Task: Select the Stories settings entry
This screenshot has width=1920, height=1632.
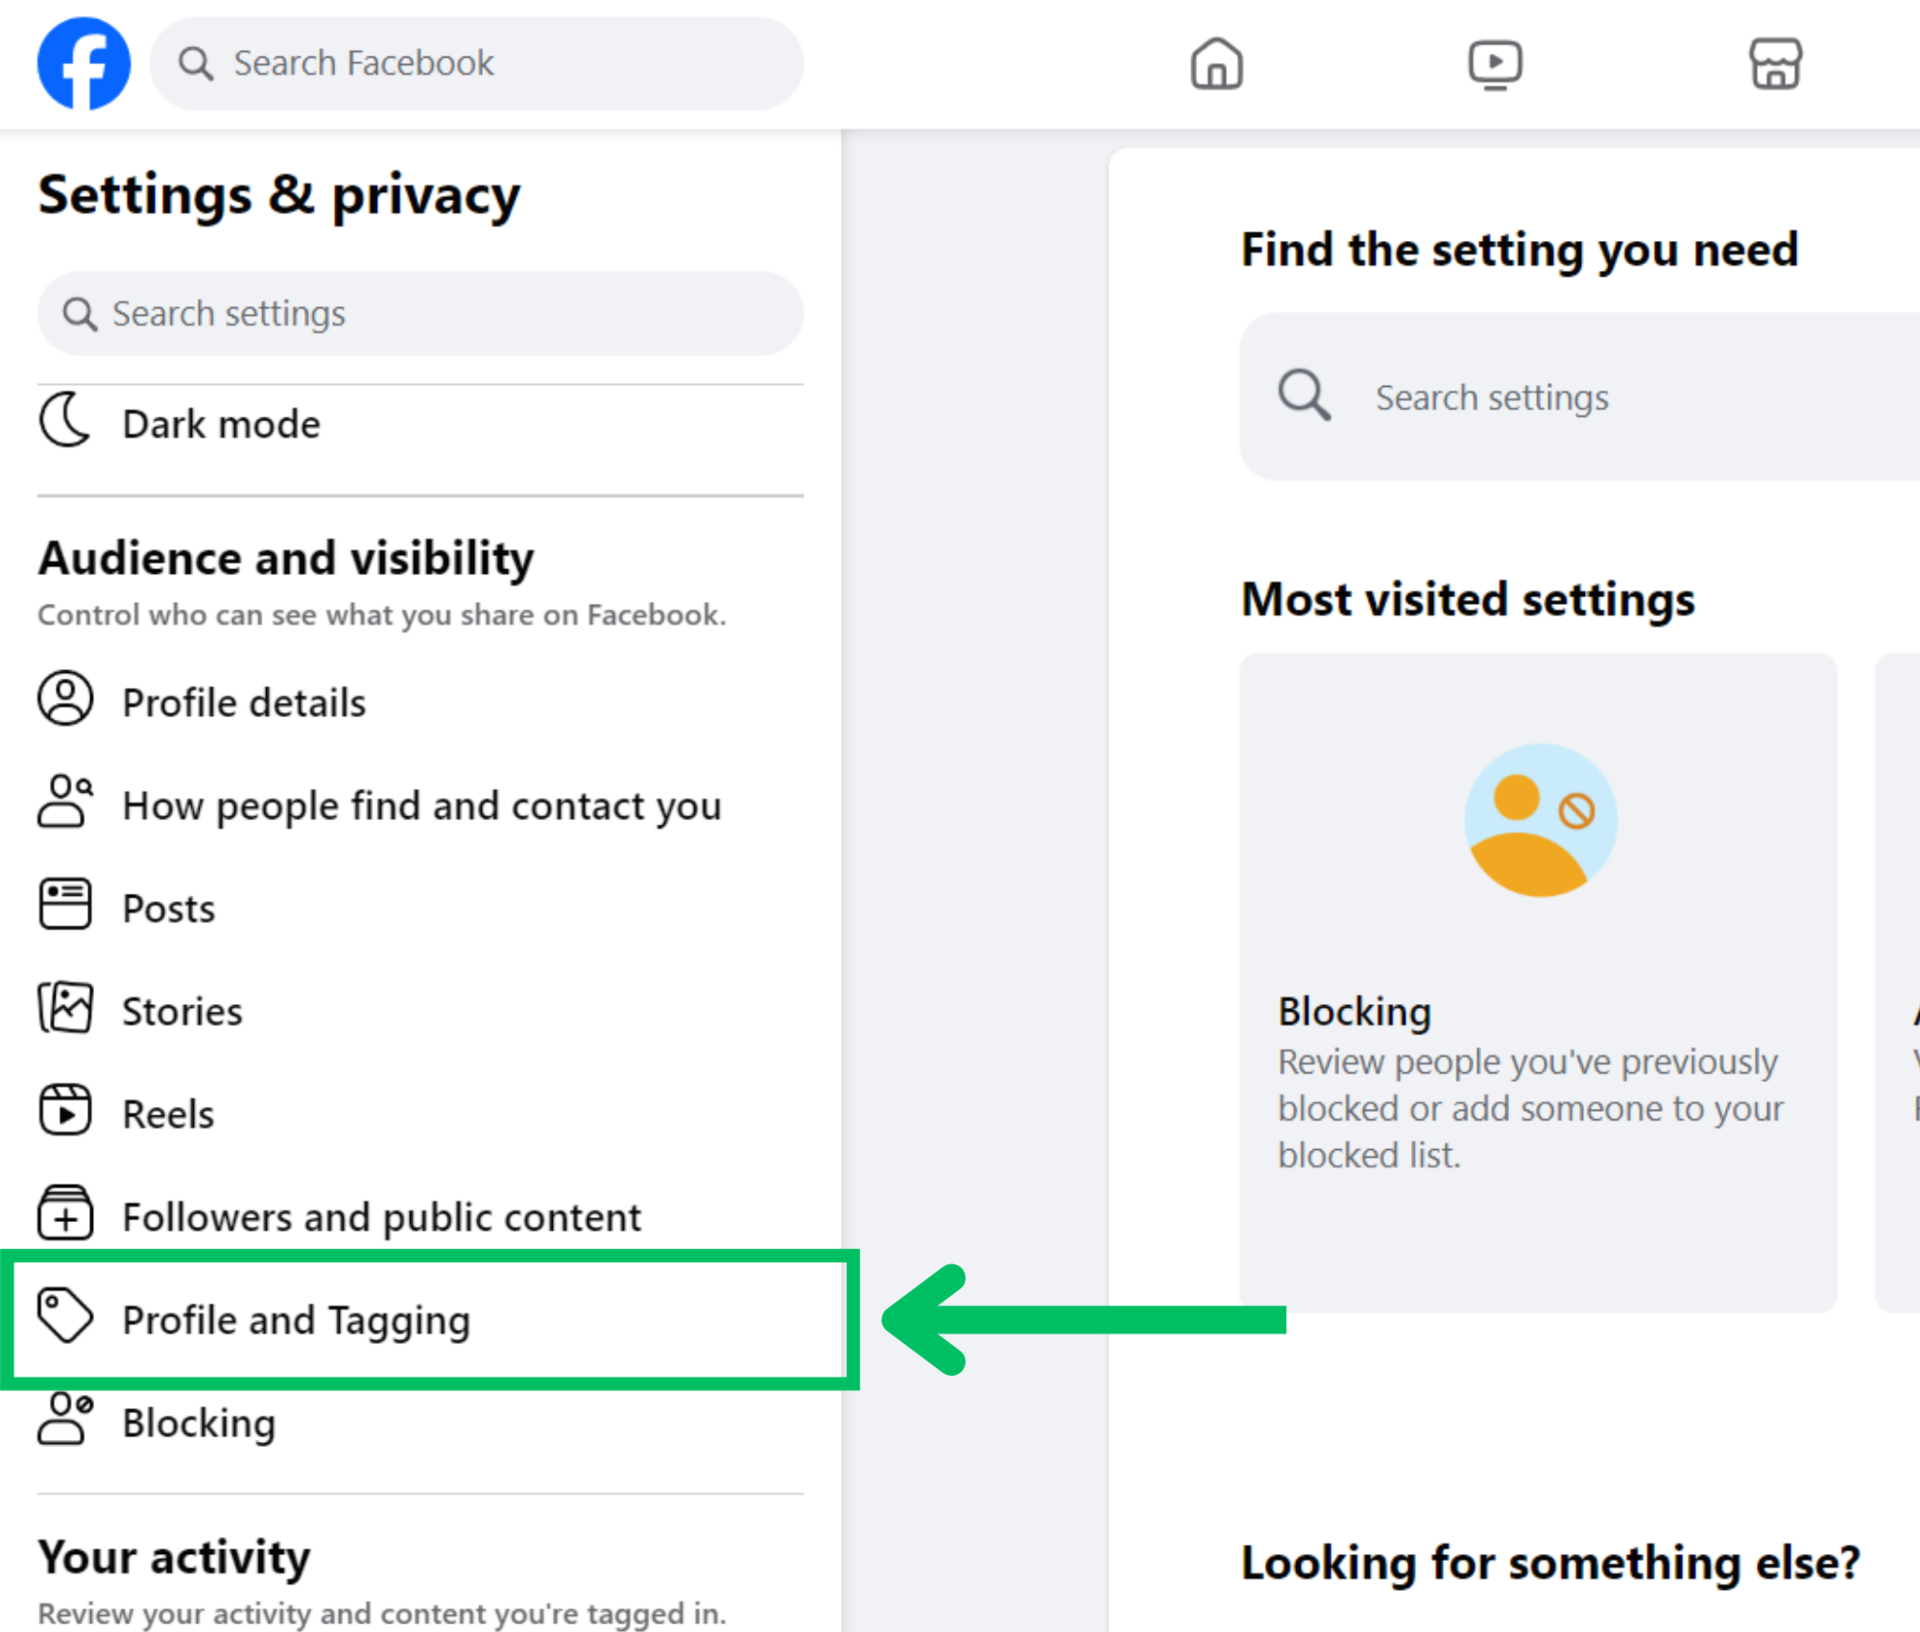Action: (x=182, y=1011)
